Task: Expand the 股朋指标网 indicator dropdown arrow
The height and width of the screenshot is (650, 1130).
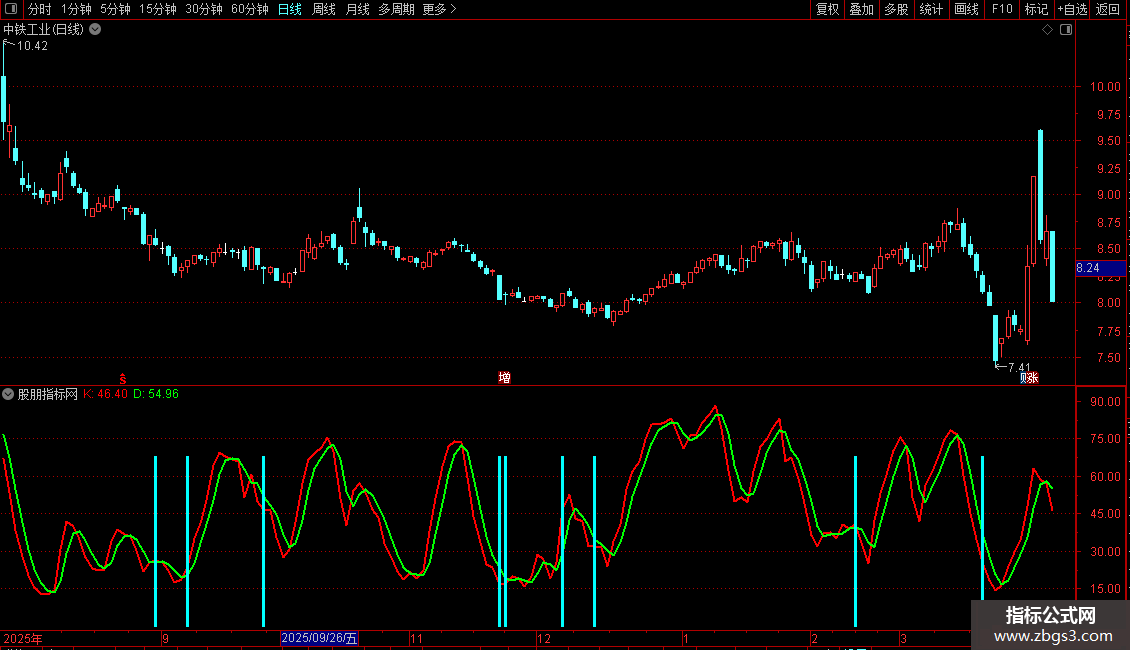Action: 9,394
